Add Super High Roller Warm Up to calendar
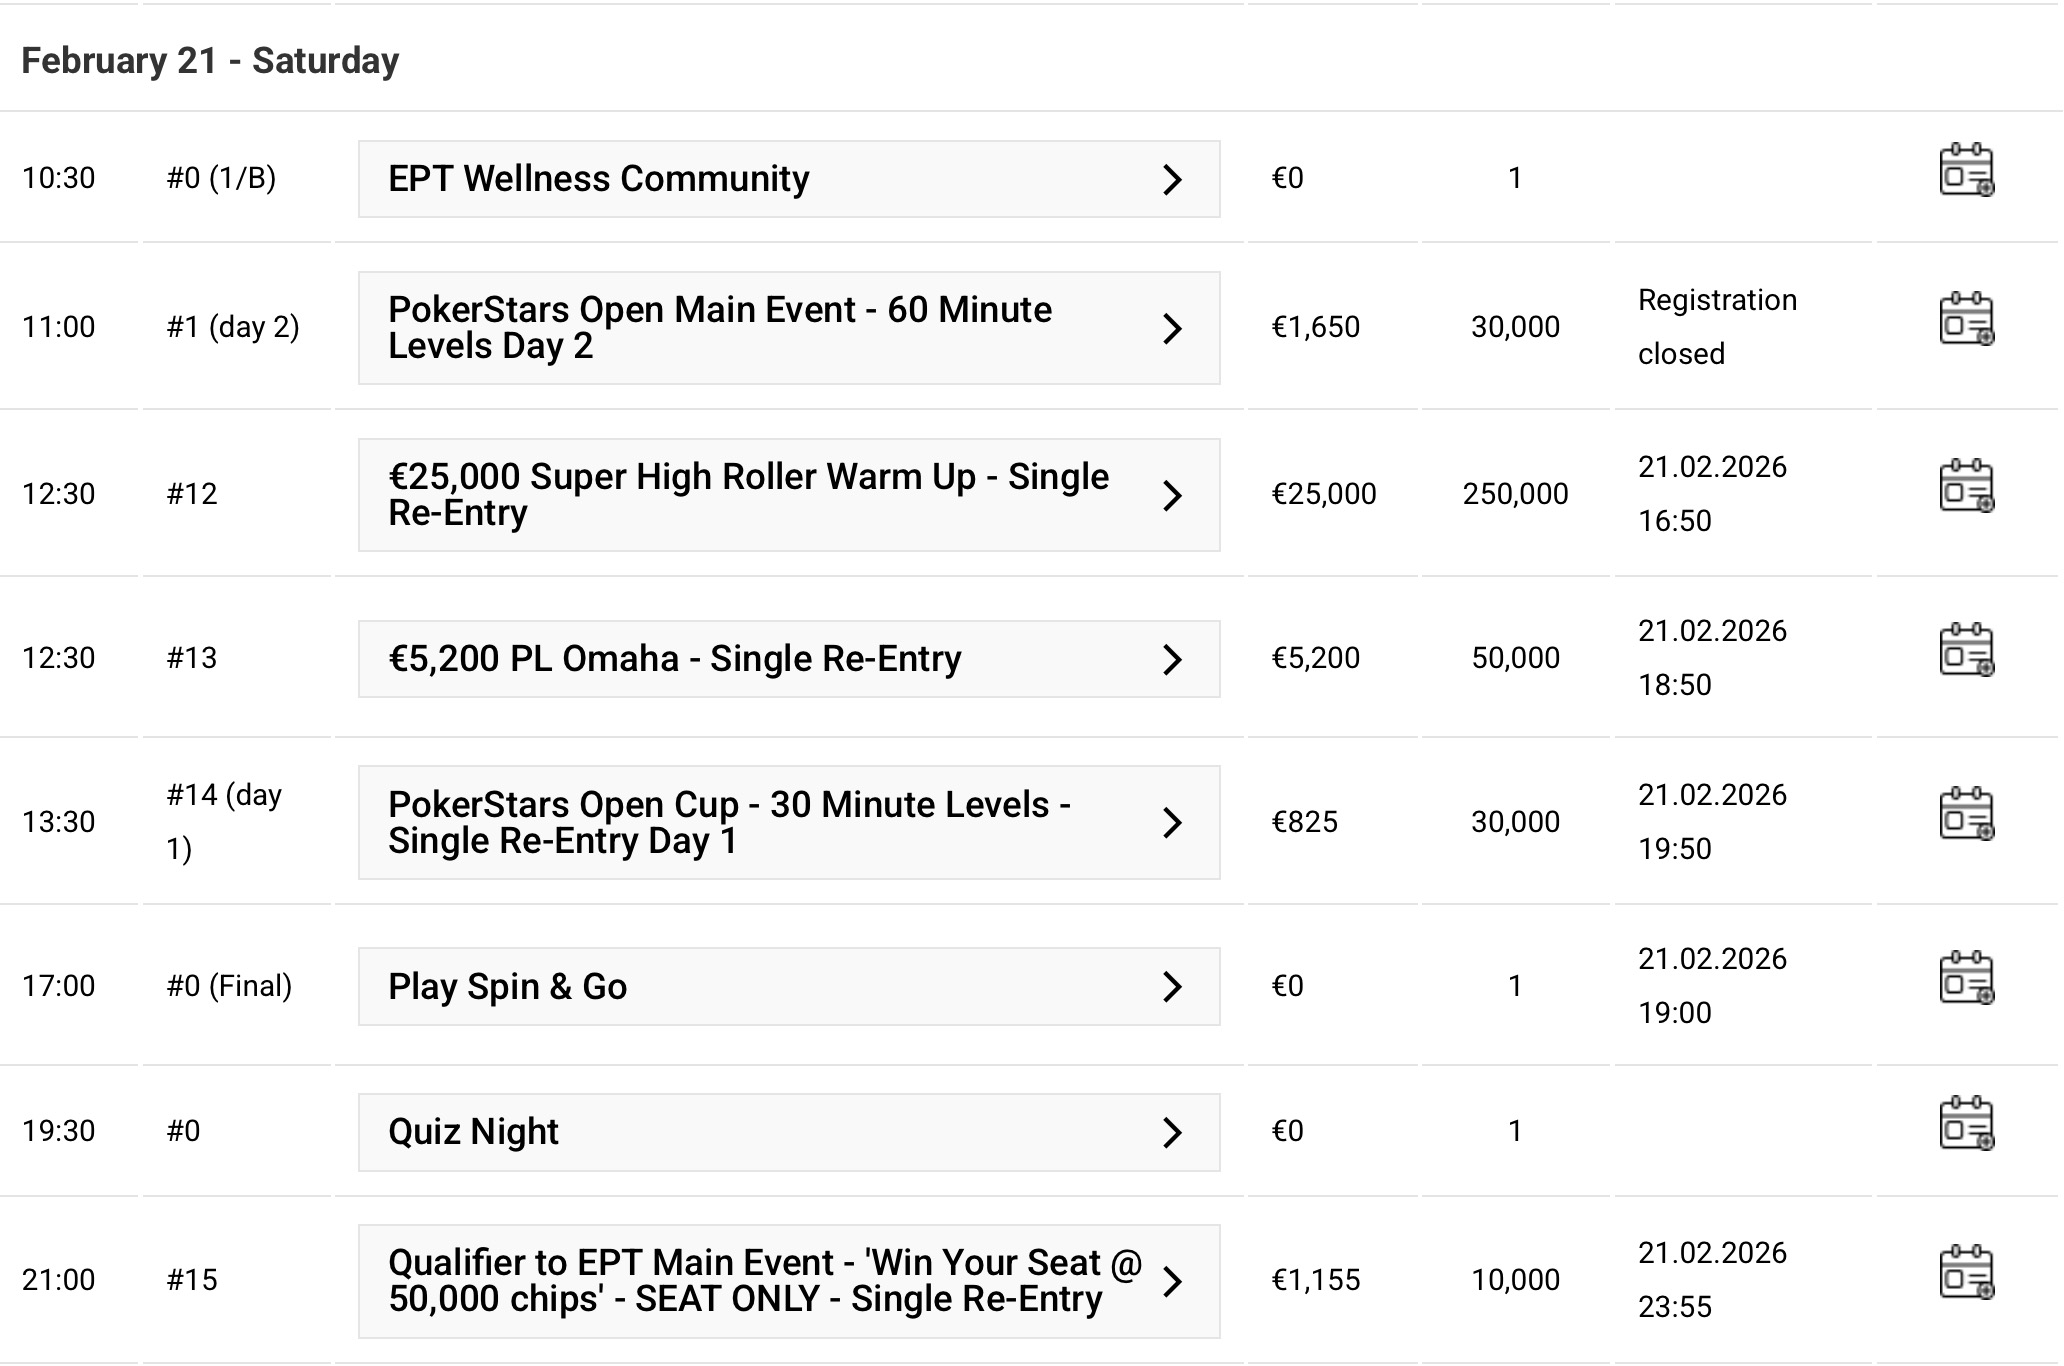Image resolution: width=2064 pixels, height=1366 pixels. click(x=1966, y=487)
